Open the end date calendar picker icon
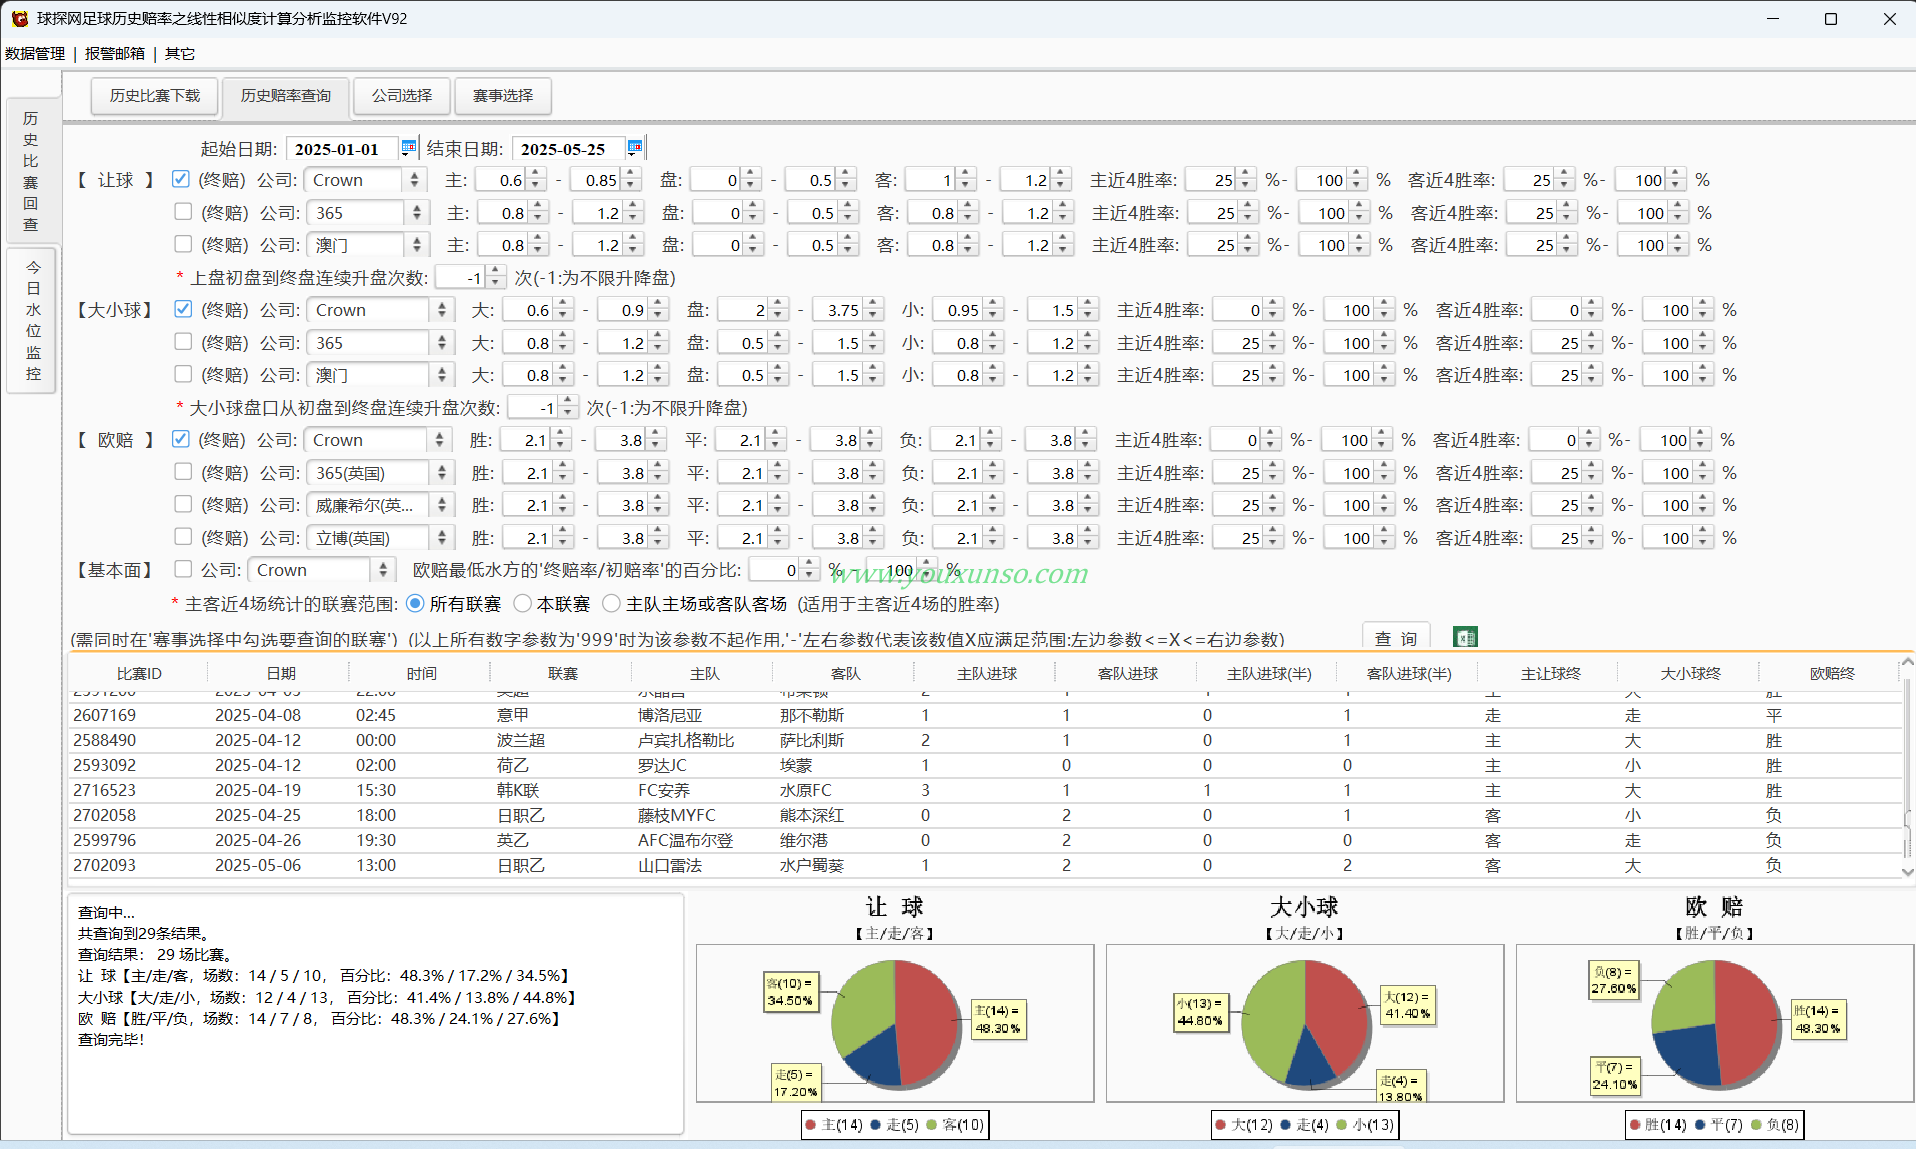 (x=634, y=148)
